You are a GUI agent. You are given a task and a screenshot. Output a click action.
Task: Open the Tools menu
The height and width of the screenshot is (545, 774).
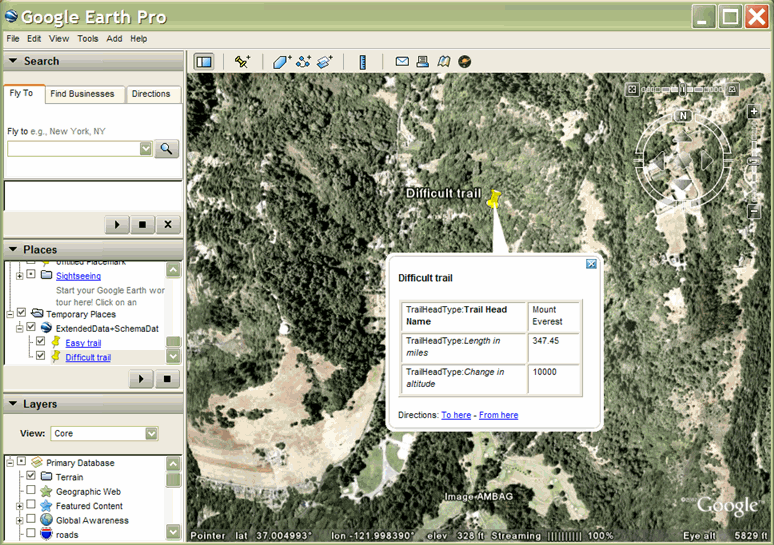88,39
